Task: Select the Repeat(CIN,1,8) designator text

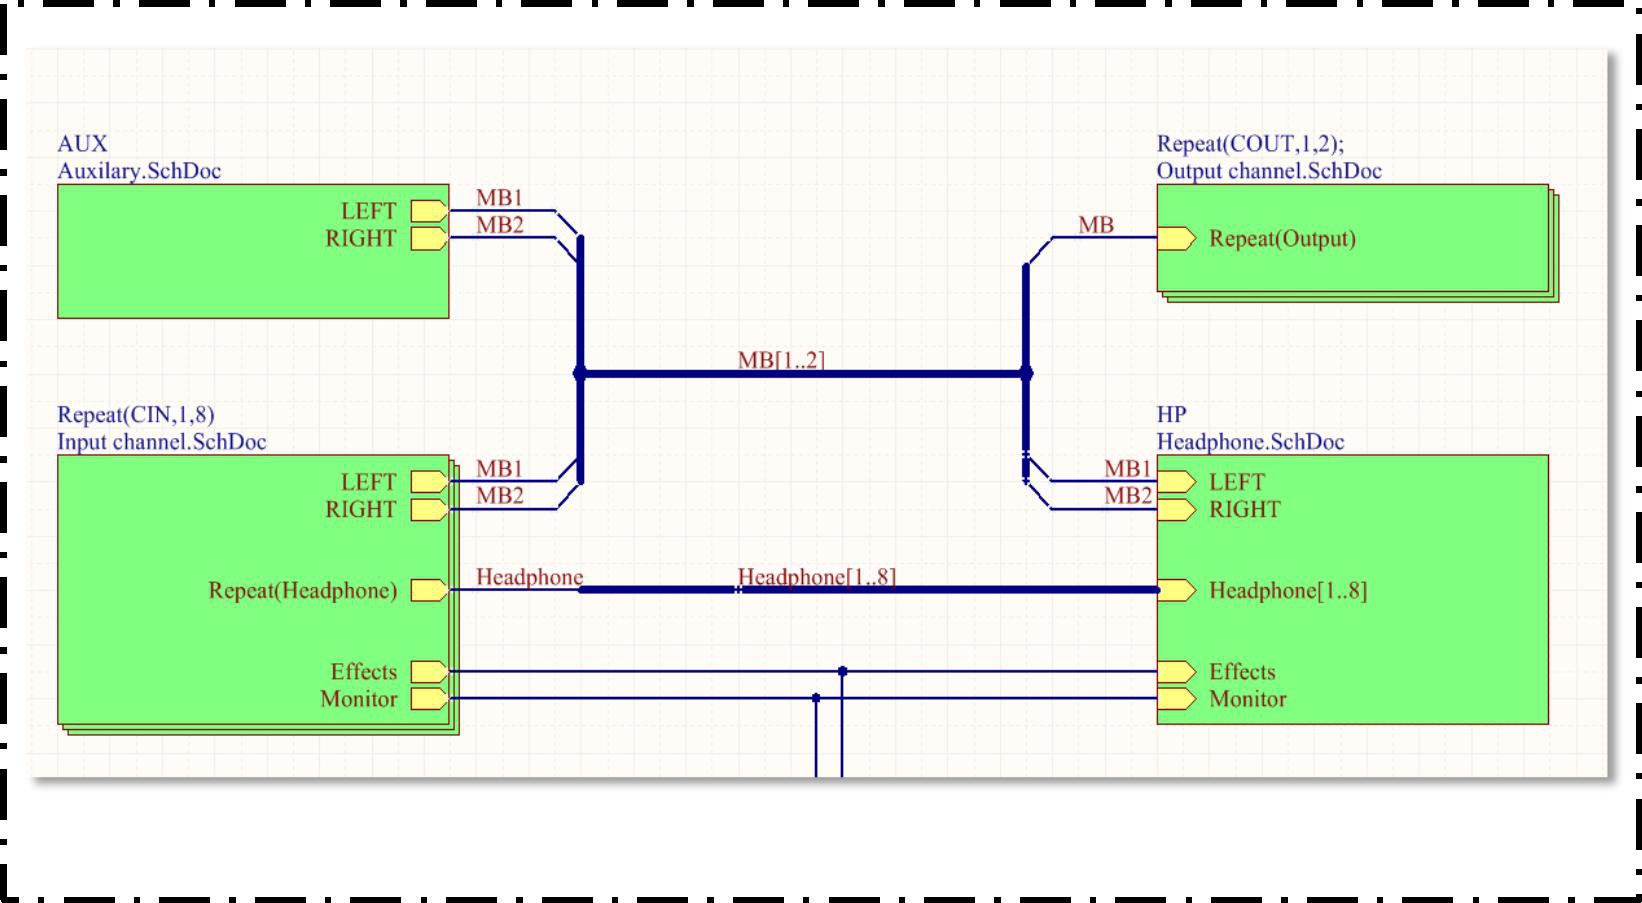Action: point(136,415)
